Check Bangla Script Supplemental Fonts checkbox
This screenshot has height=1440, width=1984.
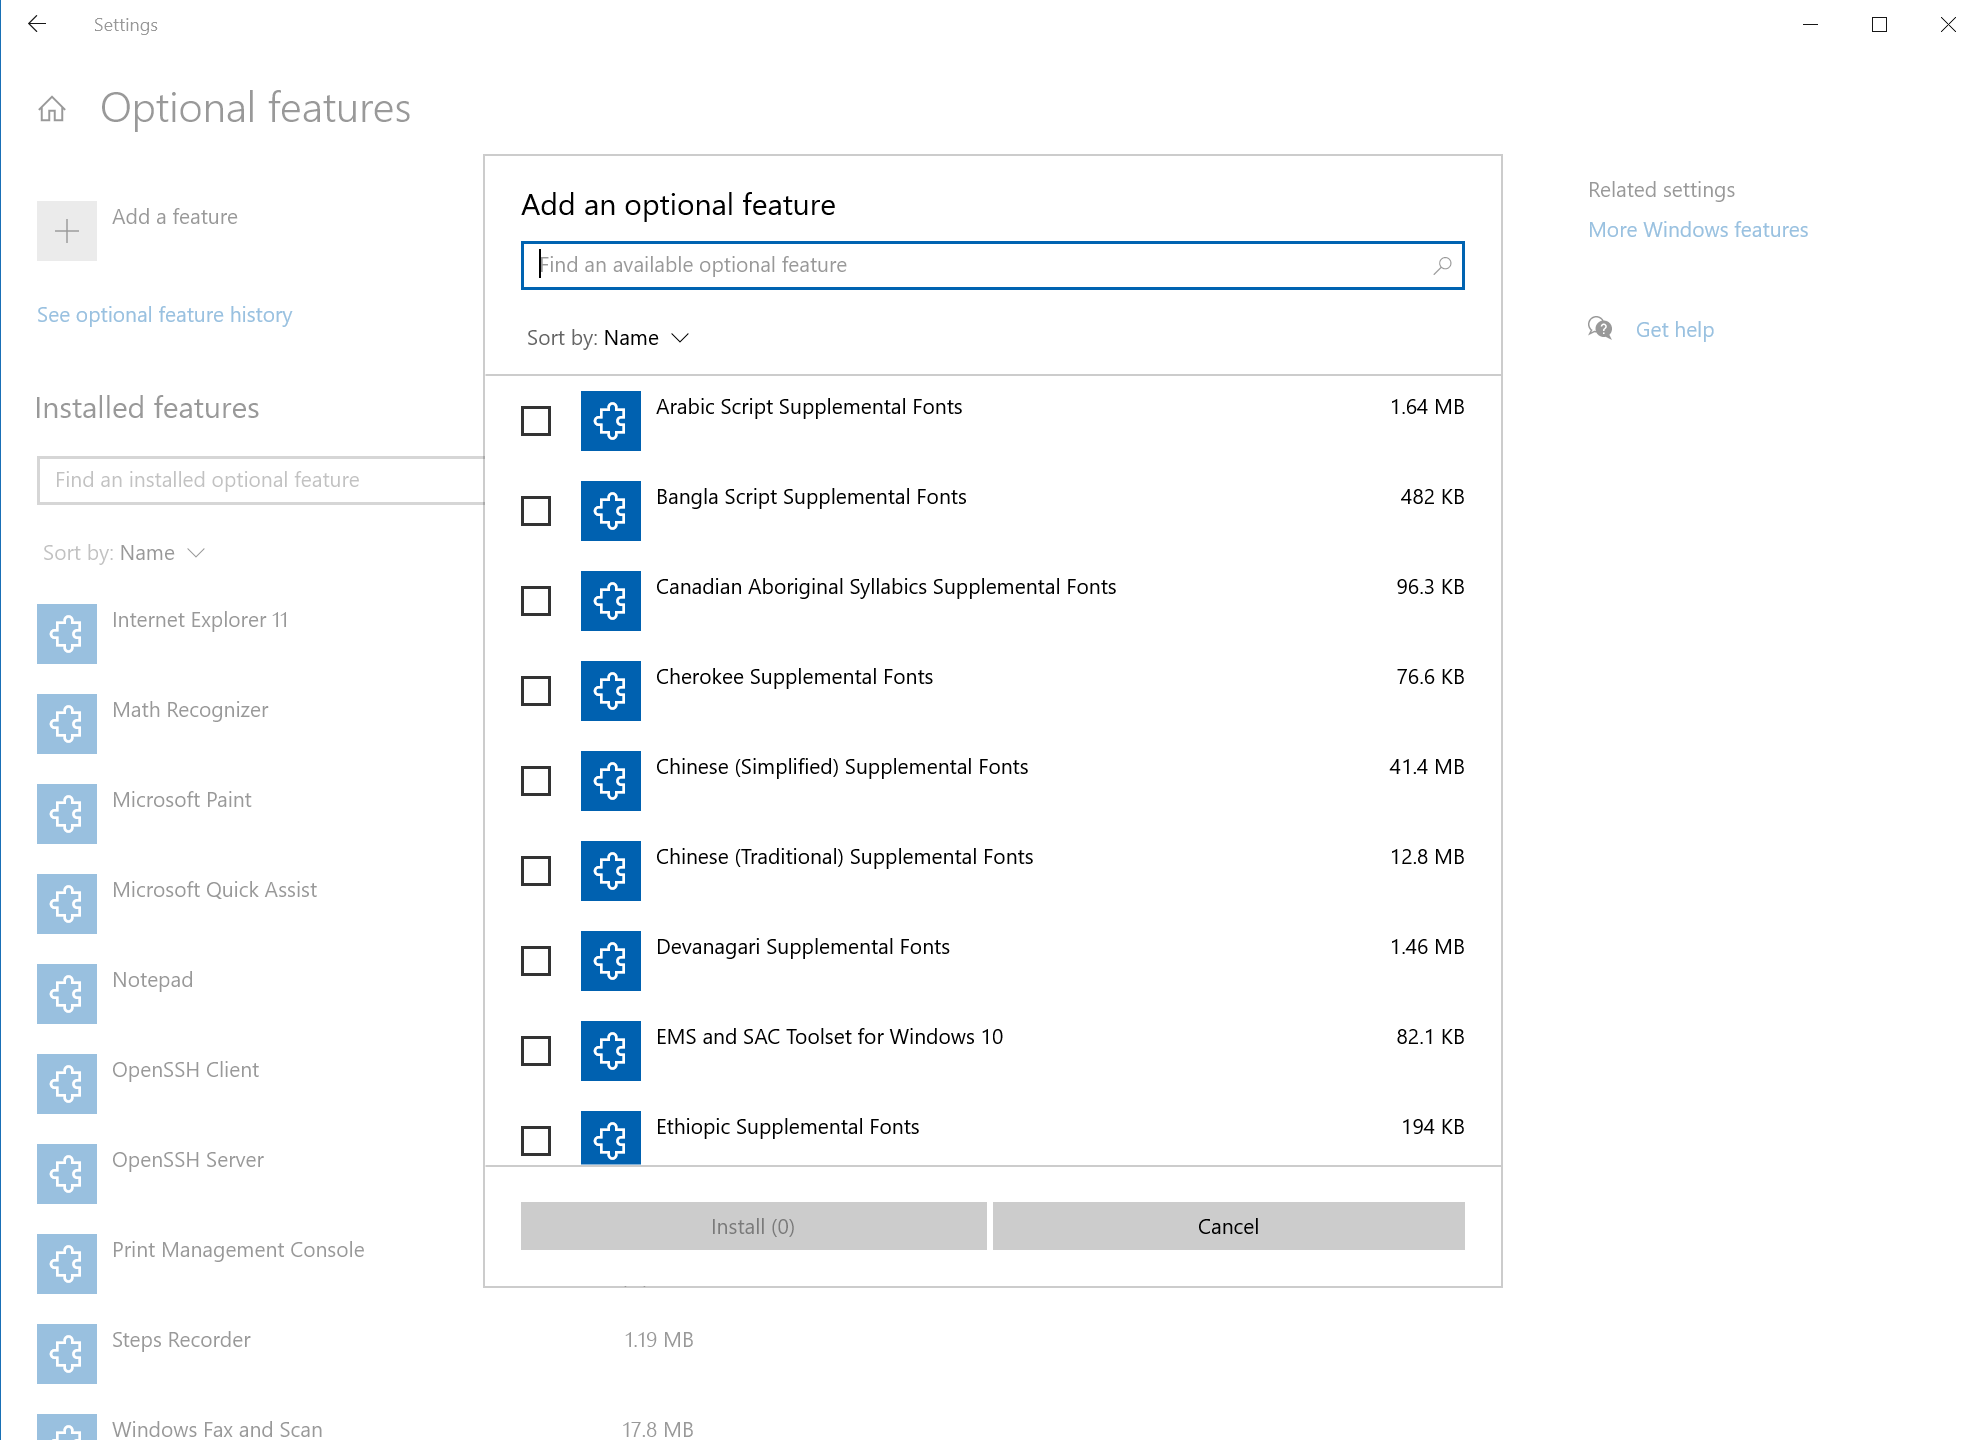(536, 511)
